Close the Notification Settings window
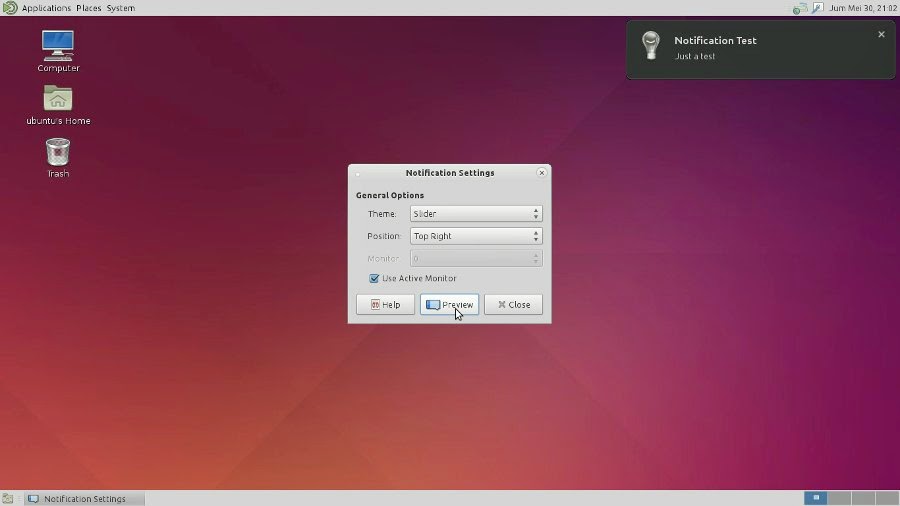The height and width of the screenshot is (506, 900). pos(541,173)
